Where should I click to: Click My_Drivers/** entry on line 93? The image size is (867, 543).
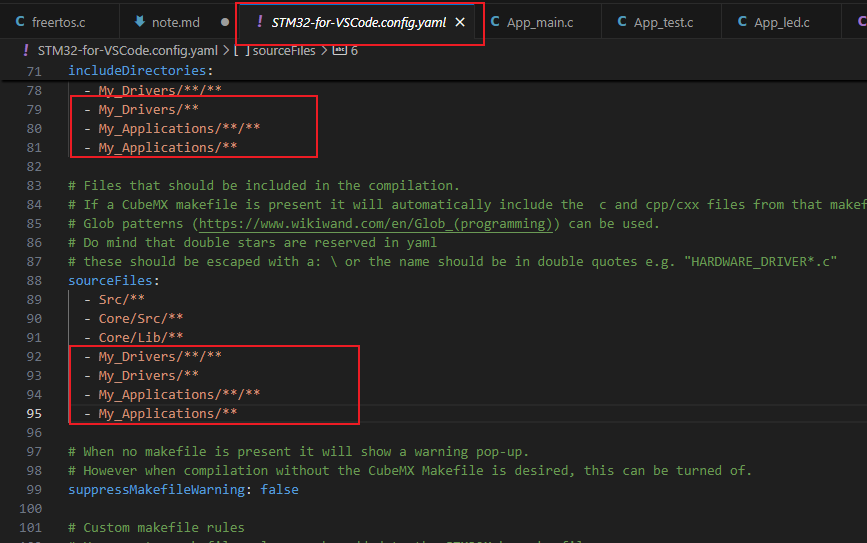point(148,375)
